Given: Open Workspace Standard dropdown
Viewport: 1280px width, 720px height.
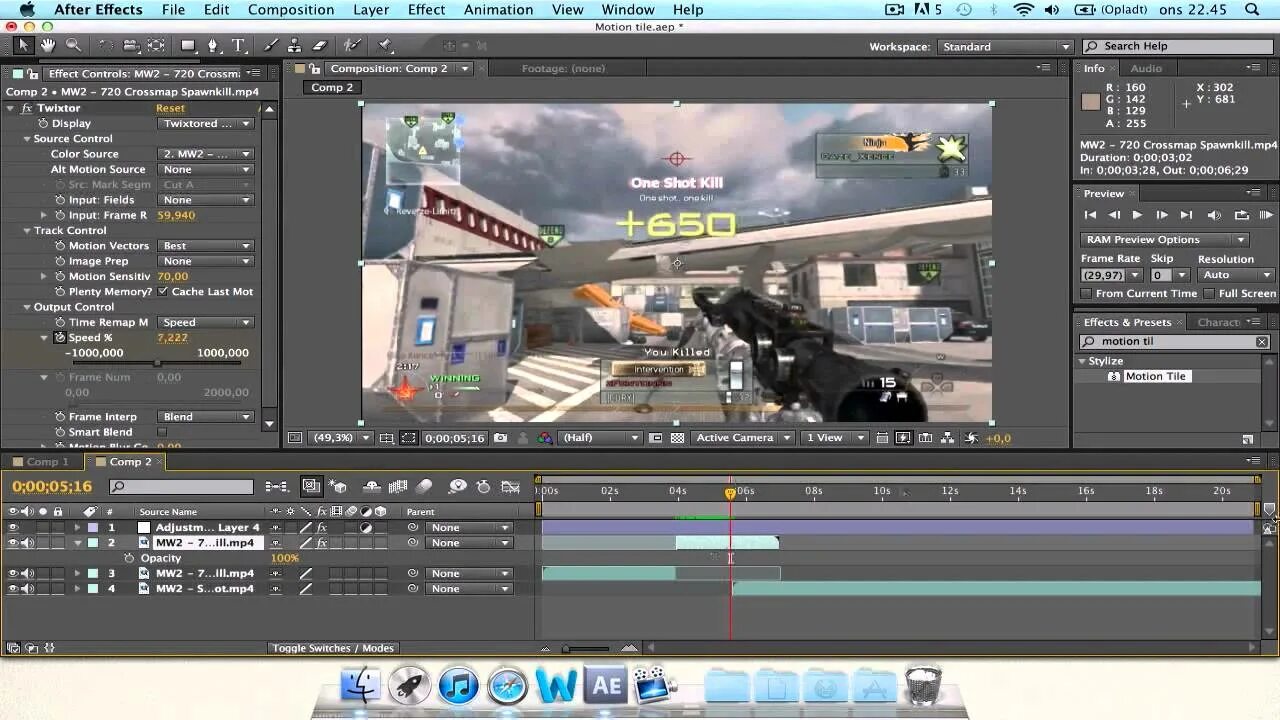Looking at the screenshot, I should click(x=1005, y=47).
